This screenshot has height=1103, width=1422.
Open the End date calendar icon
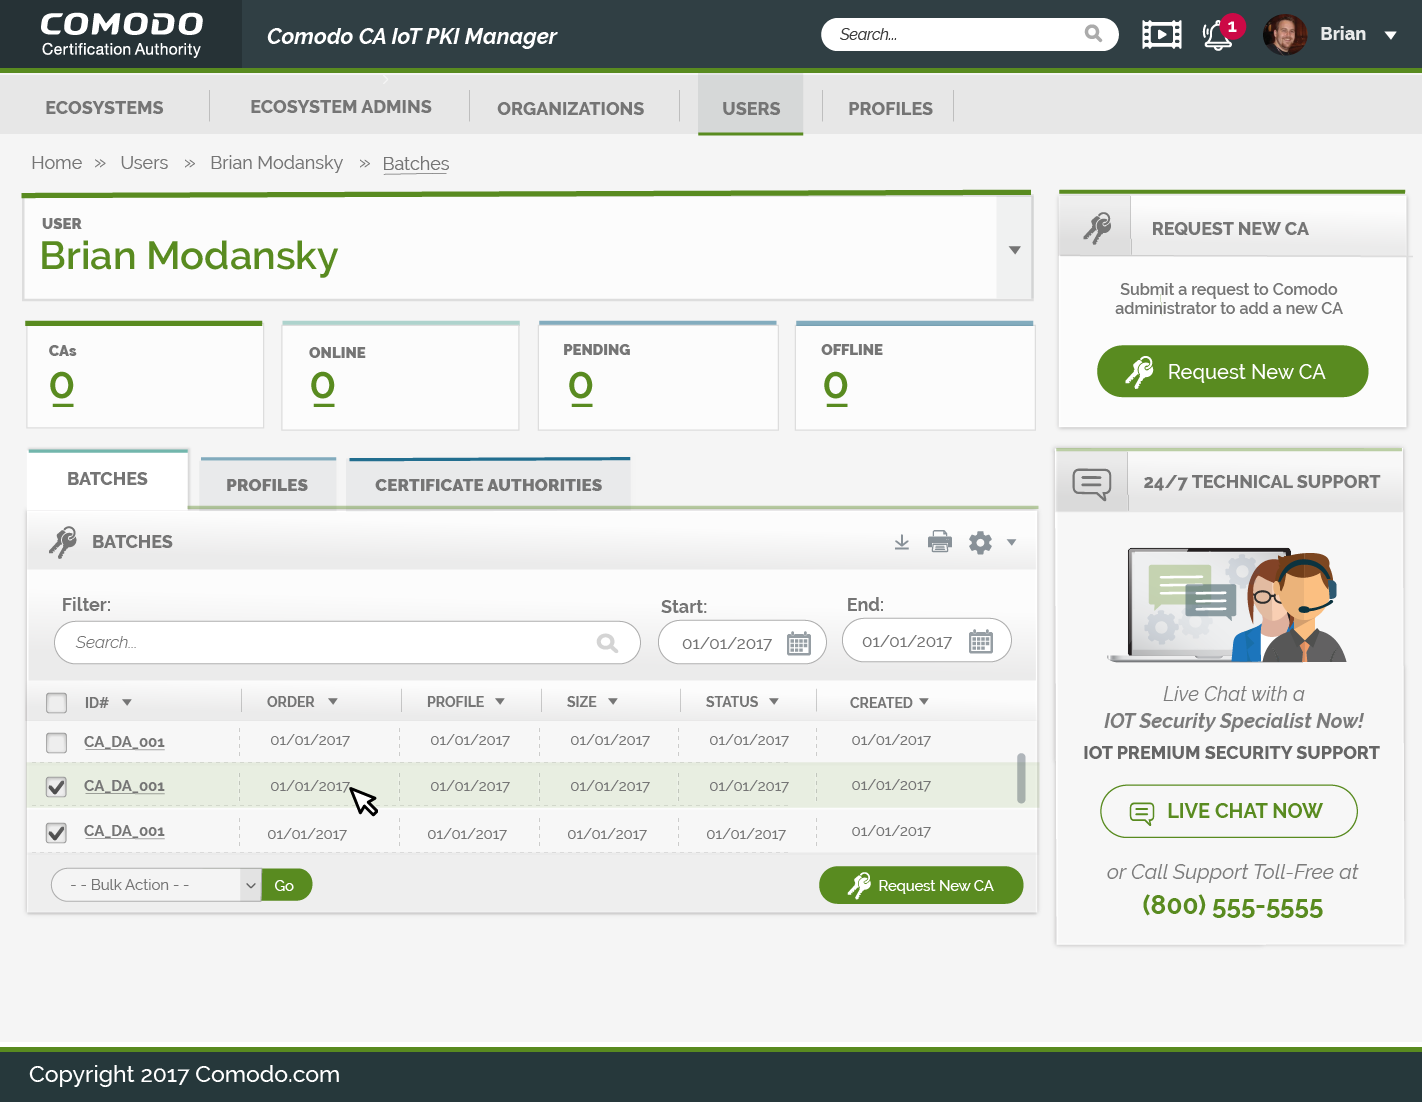tap(981, 642)
